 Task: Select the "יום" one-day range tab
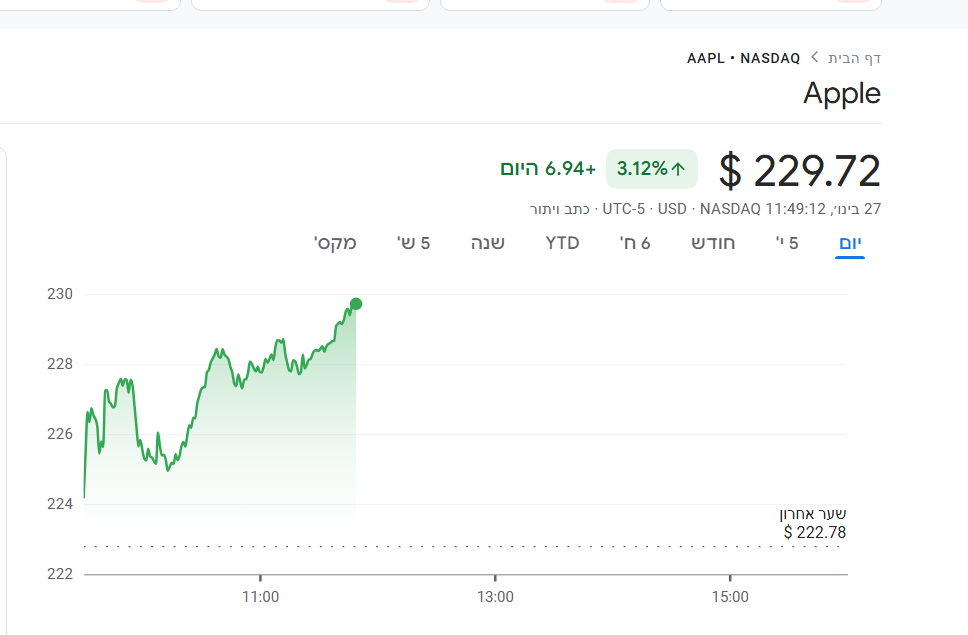[x=850, y=243]
